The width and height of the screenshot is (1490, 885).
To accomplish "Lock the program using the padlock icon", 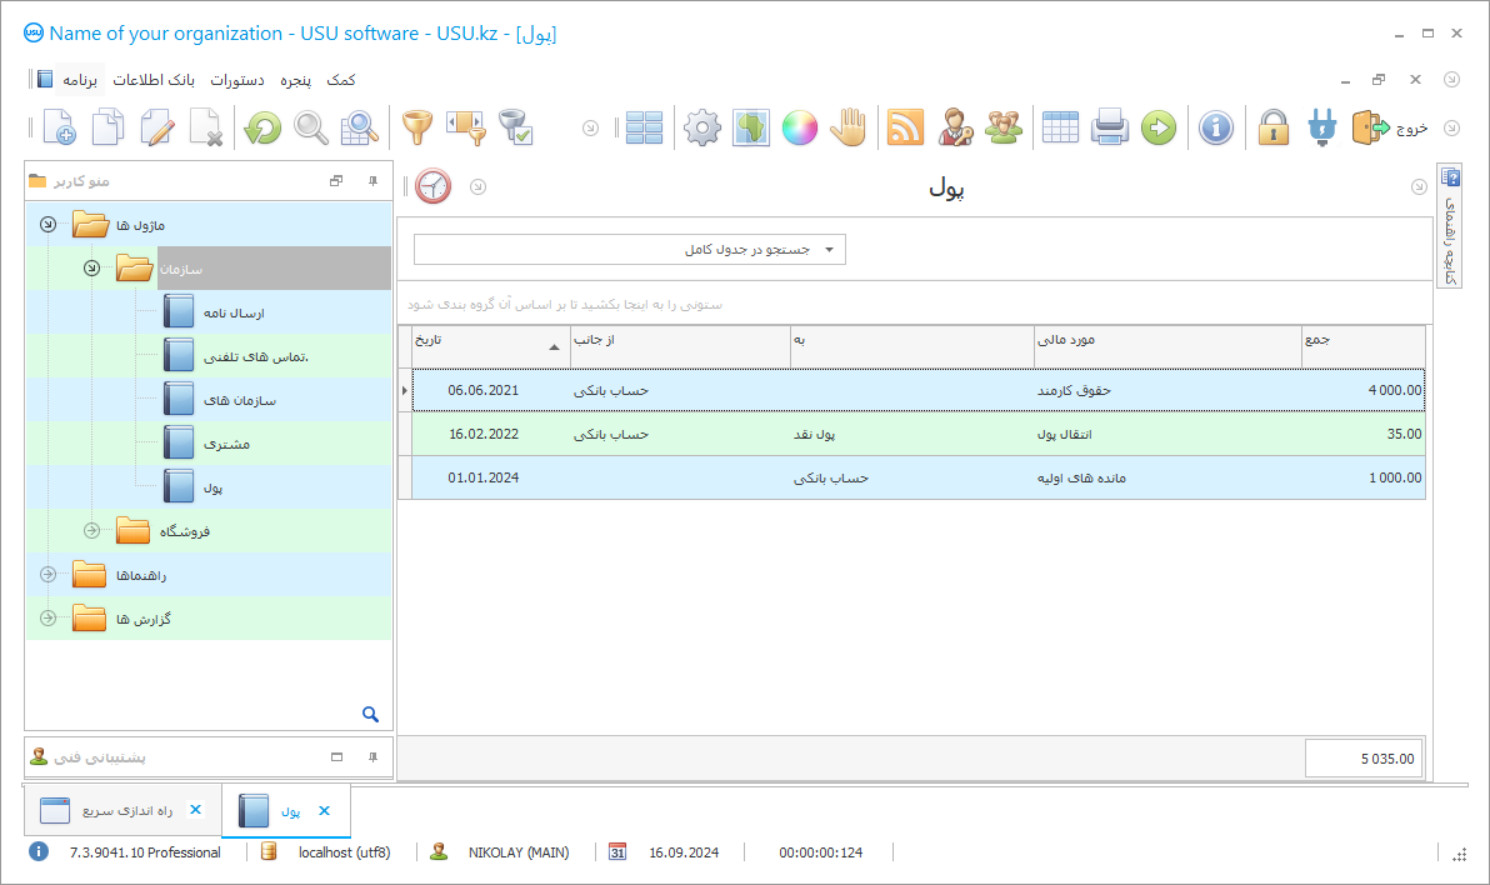I will (x=1273, y=127).
